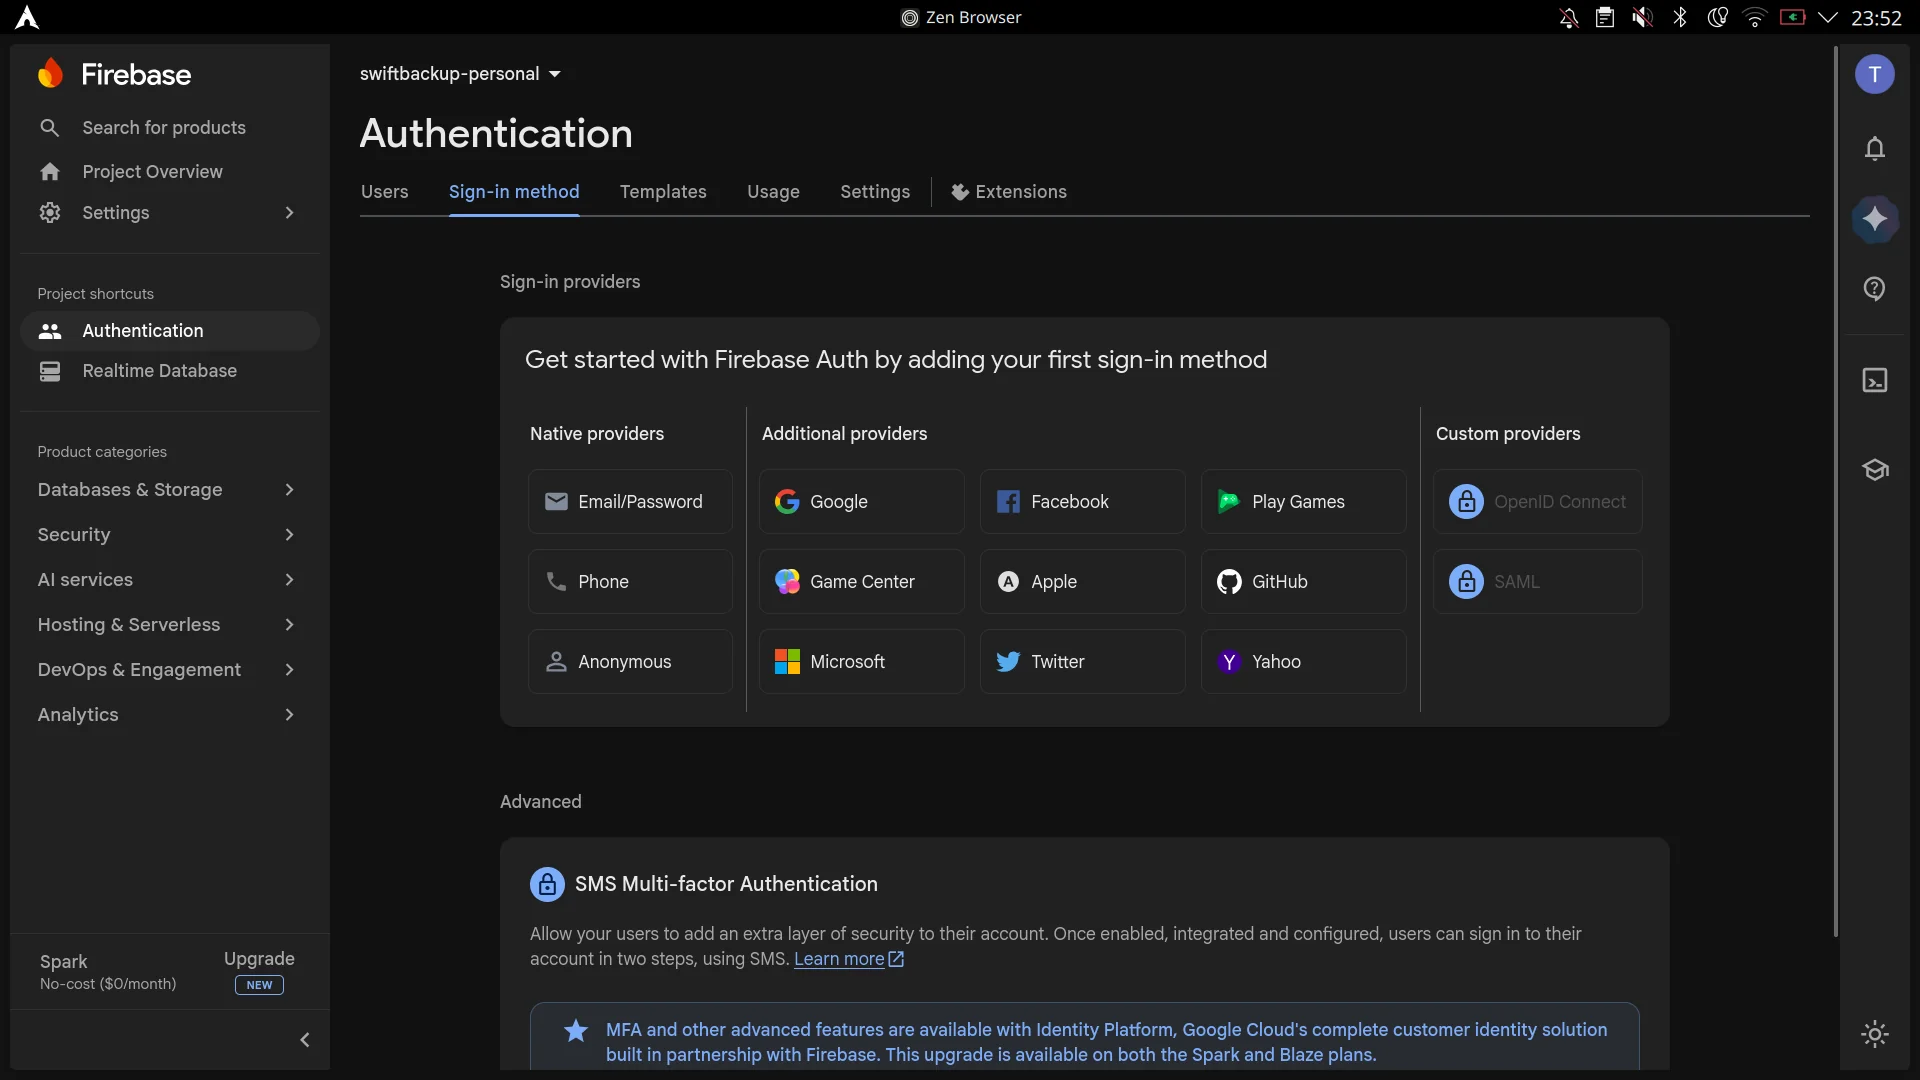Select the Play Games provider

(1304, 502)
